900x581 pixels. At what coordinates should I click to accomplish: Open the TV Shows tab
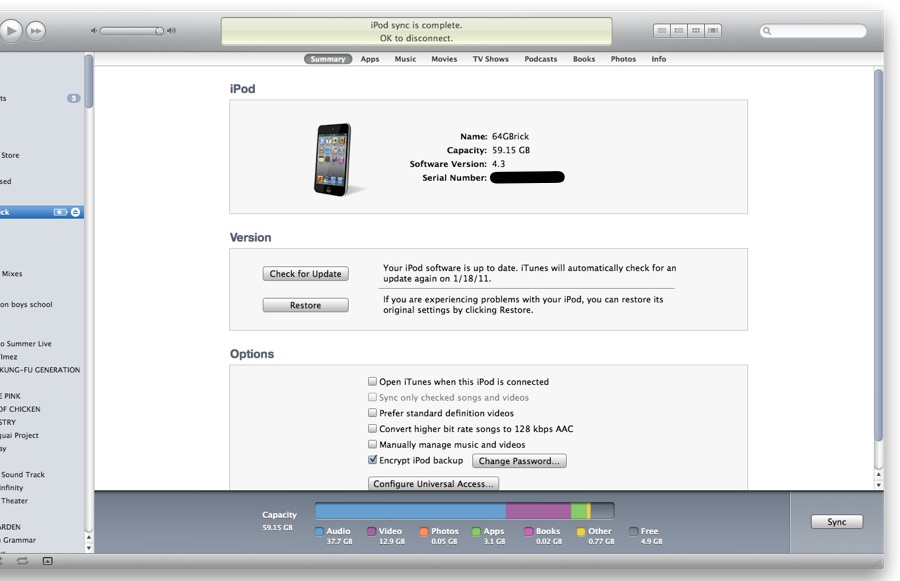(x=491, y=59)
